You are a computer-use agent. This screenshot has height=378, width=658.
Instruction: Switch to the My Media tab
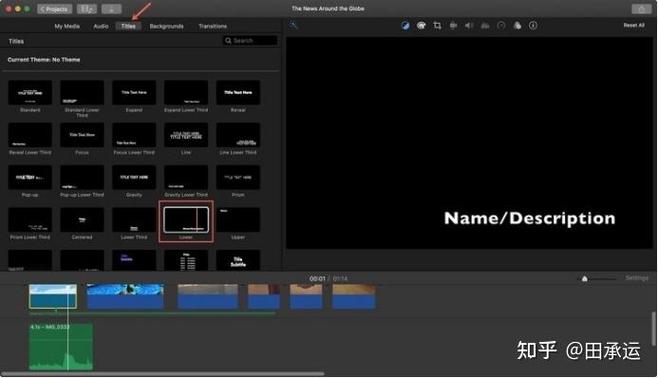click(x=67, y=26)
